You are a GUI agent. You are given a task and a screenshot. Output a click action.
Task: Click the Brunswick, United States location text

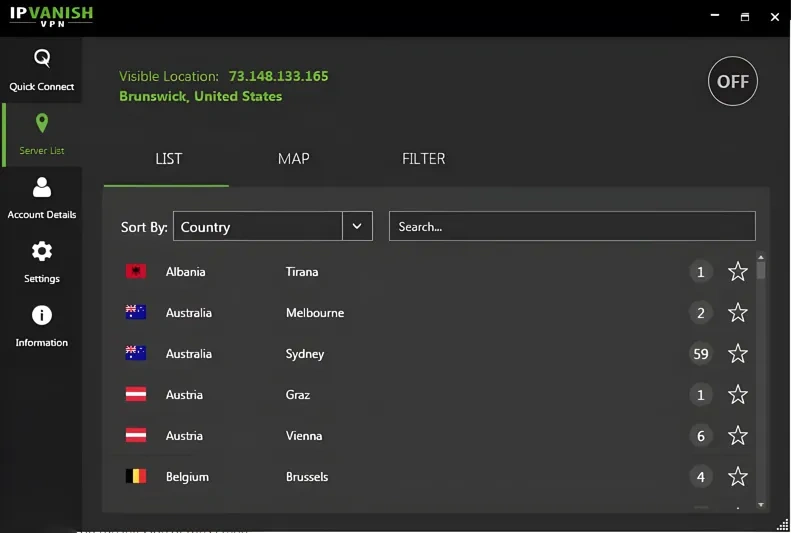coord(200,96)
